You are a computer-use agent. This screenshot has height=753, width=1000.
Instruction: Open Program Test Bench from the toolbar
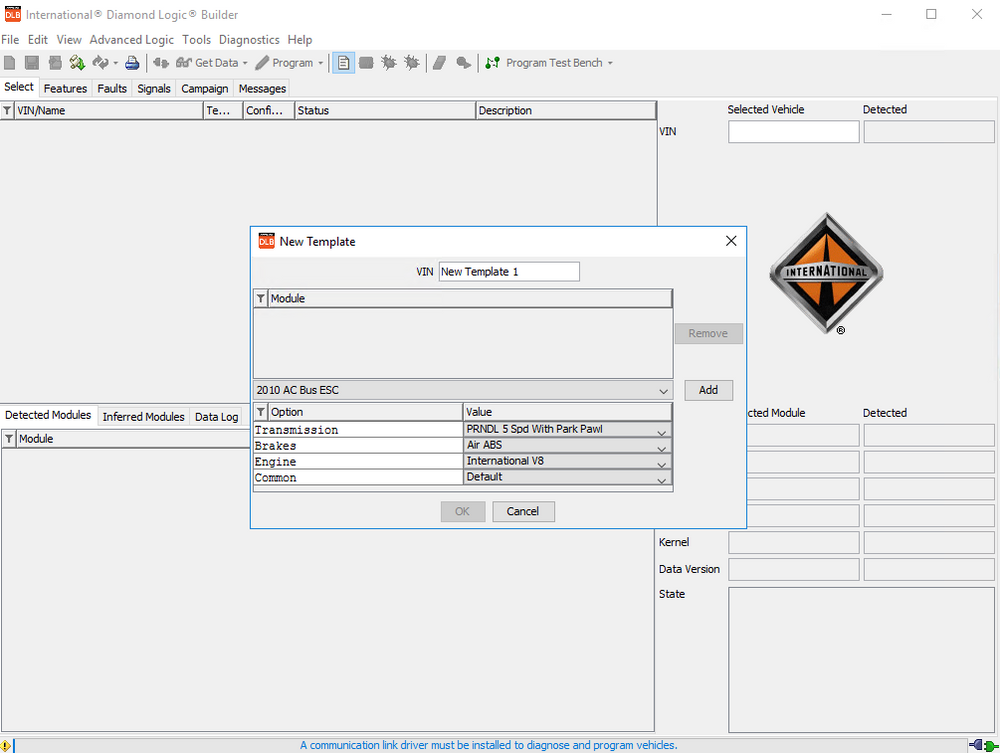click(x=548, y=62)
